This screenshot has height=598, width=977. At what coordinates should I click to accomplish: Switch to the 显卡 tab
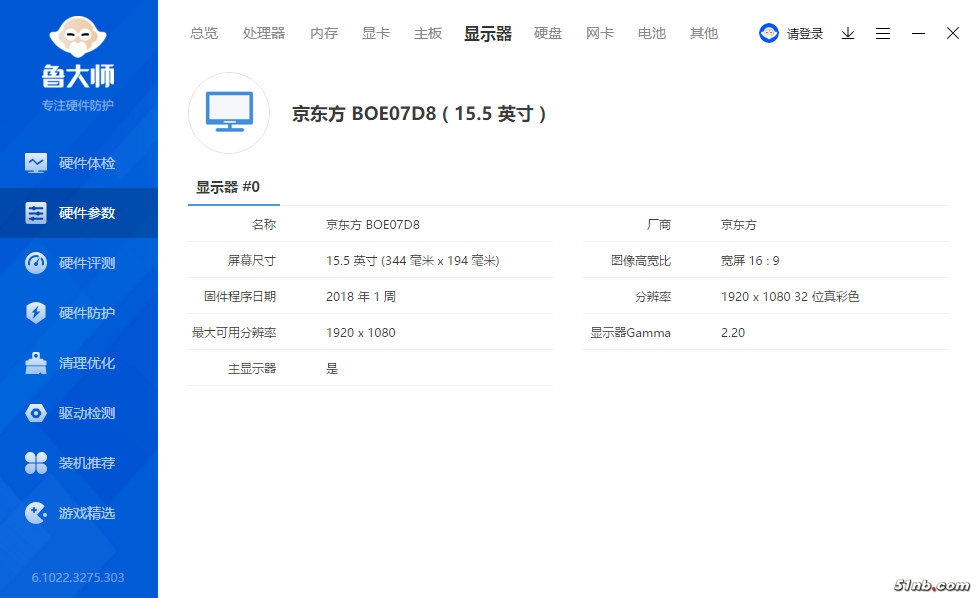pyautogui.click(x=376, y=33)
